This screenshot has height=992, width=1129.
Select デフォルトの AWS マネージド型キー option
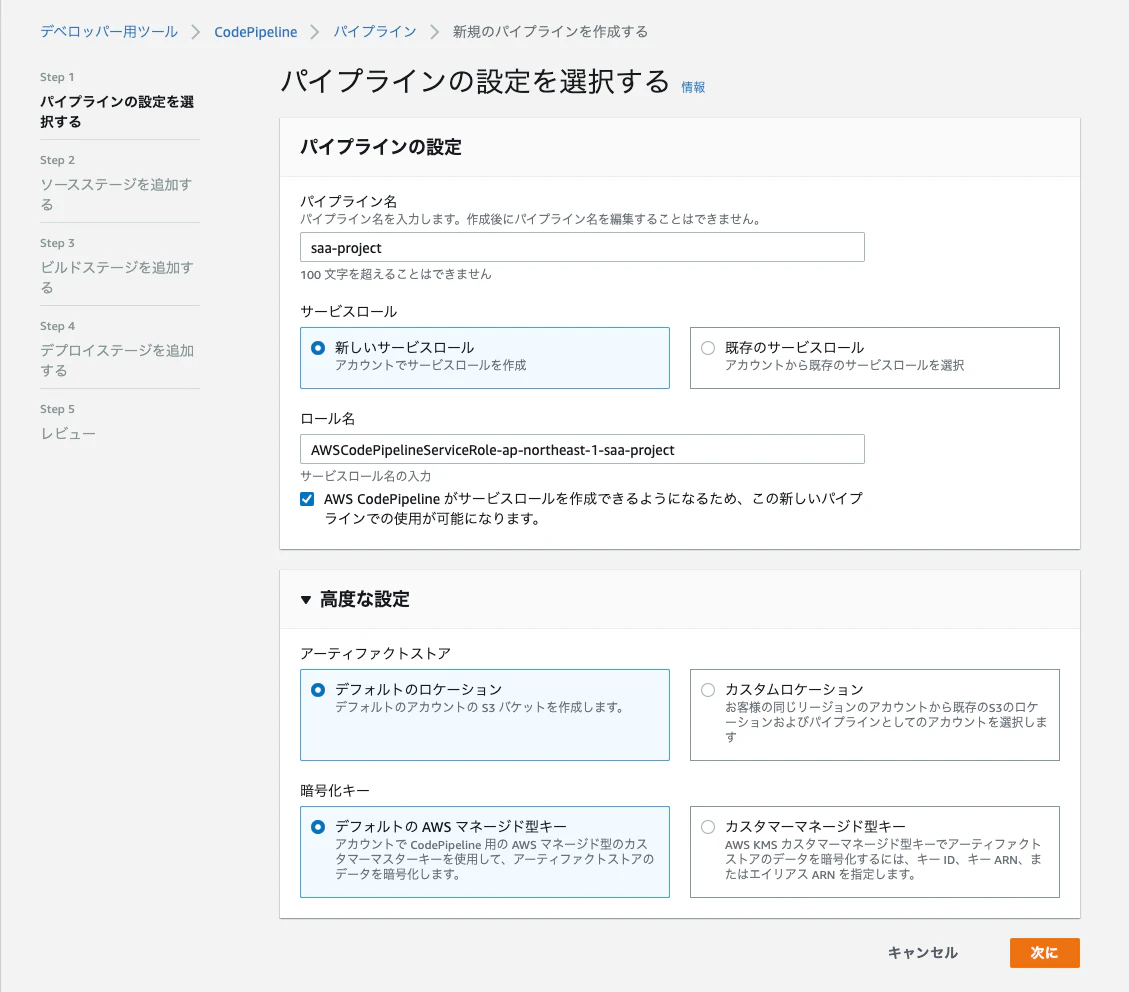(x=485, y=852)
